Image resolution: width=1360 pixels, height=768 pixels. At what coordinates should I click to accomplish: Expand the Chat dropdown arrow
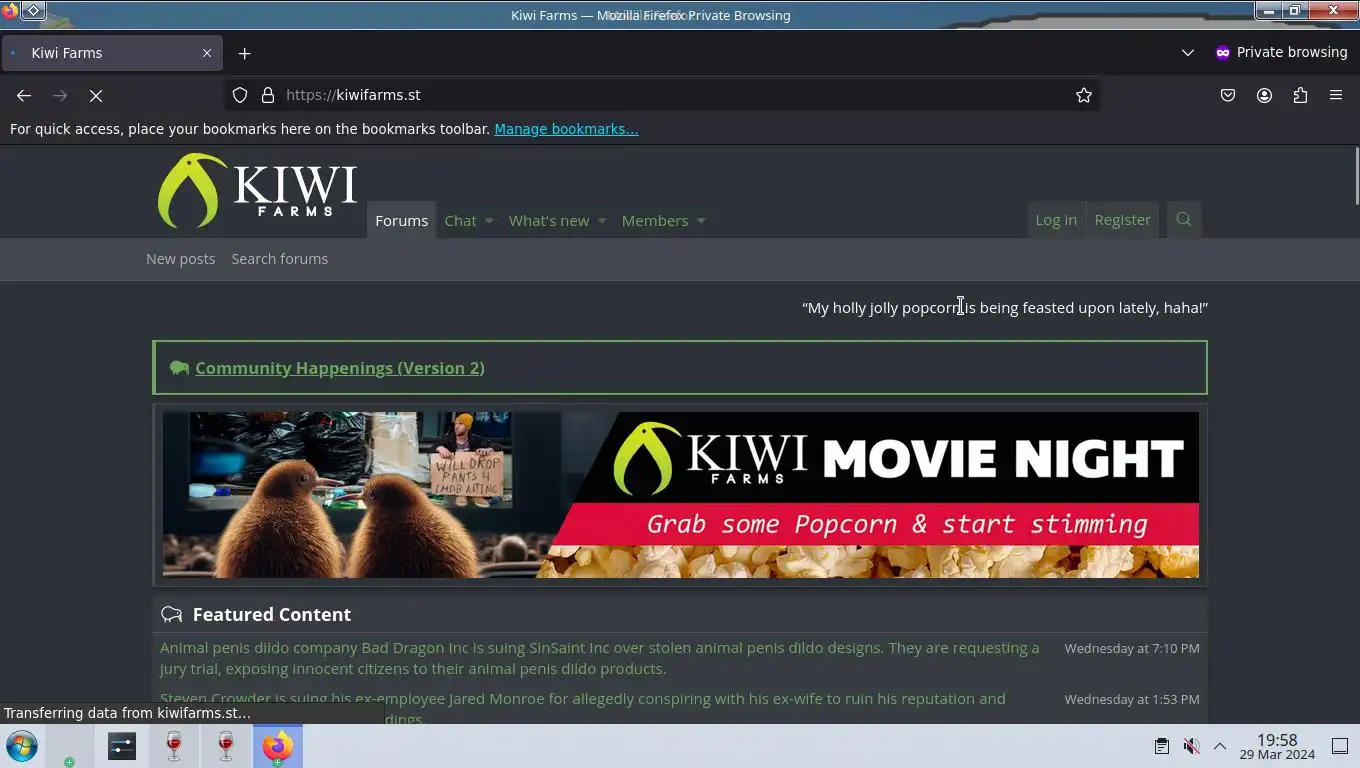coord(489,221)
